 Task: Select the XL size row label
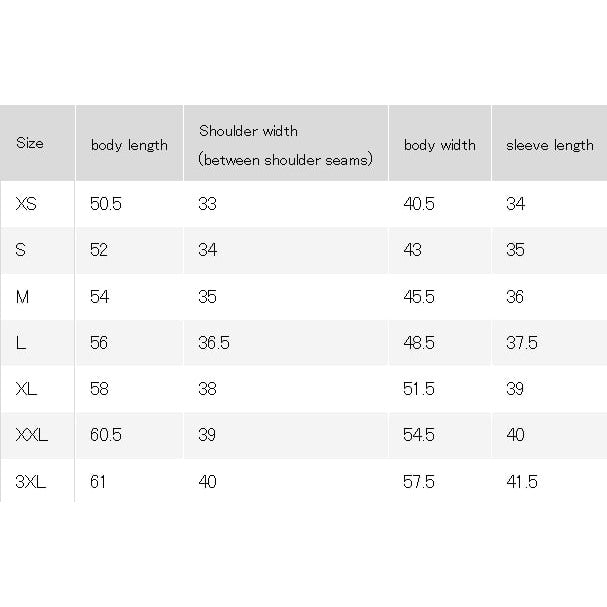coord(26,389)
